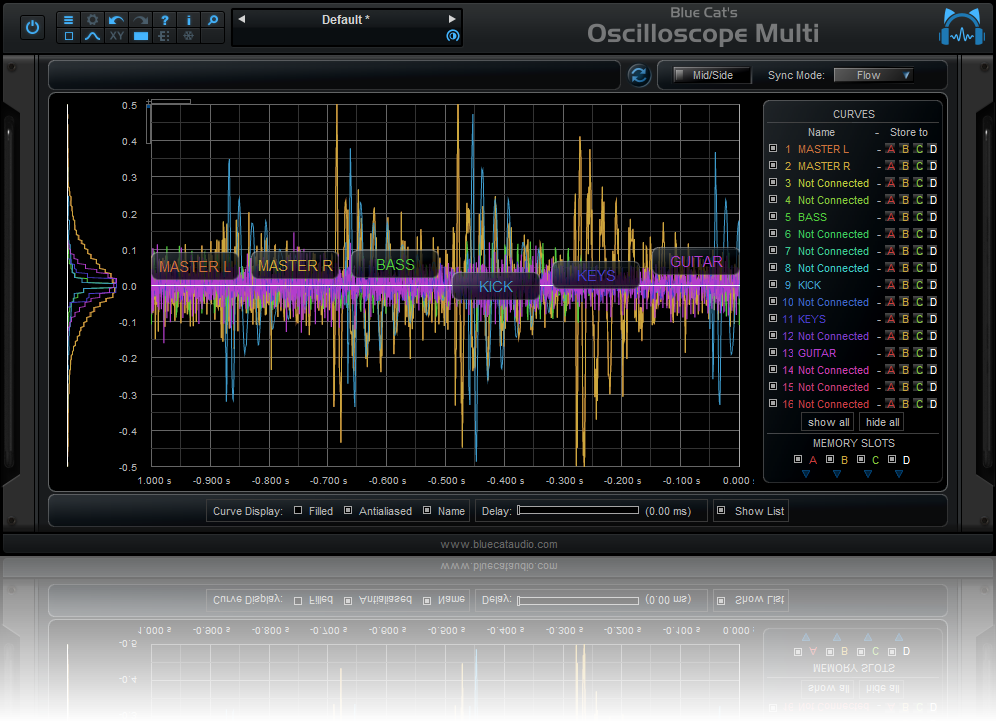The width and height of the screenshot is (996, 722).
Task: Open the main menu hamburger icon
Action: [x=68, y=19]
